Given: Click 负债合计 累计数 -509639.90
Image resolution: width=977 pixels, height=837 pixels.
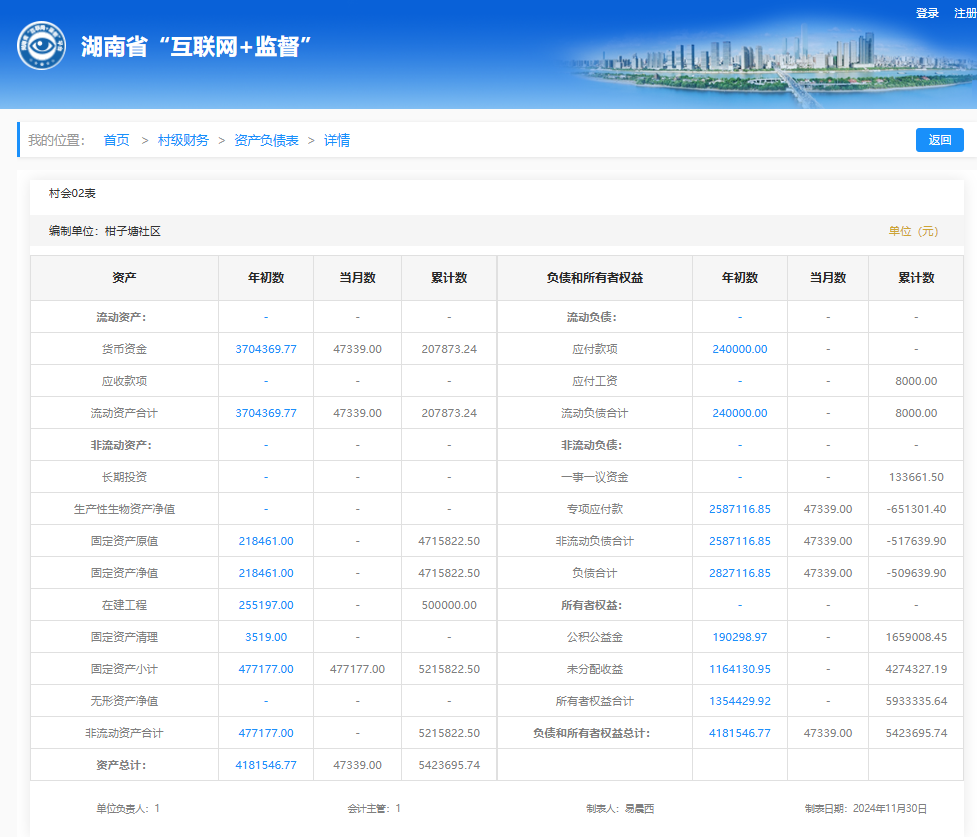Looking at the screenshot, I should 916,573.
